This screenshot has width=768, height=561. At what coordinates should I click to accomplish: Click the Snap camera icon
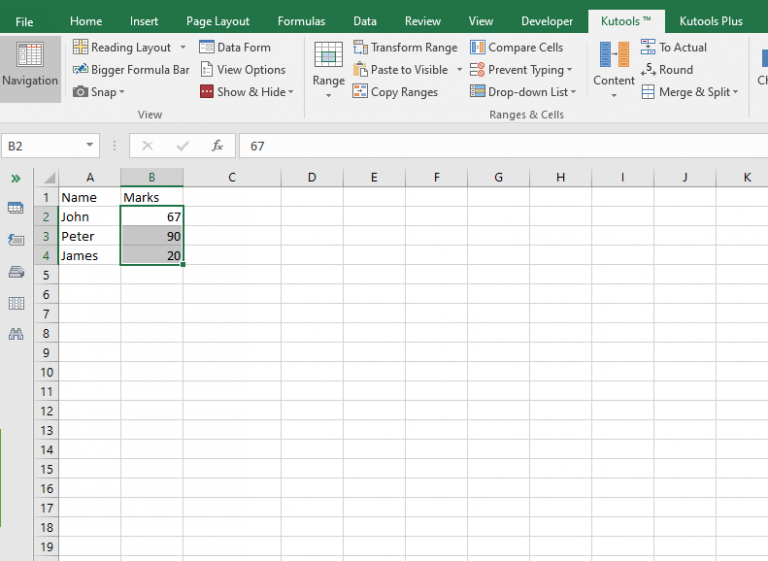80,92
